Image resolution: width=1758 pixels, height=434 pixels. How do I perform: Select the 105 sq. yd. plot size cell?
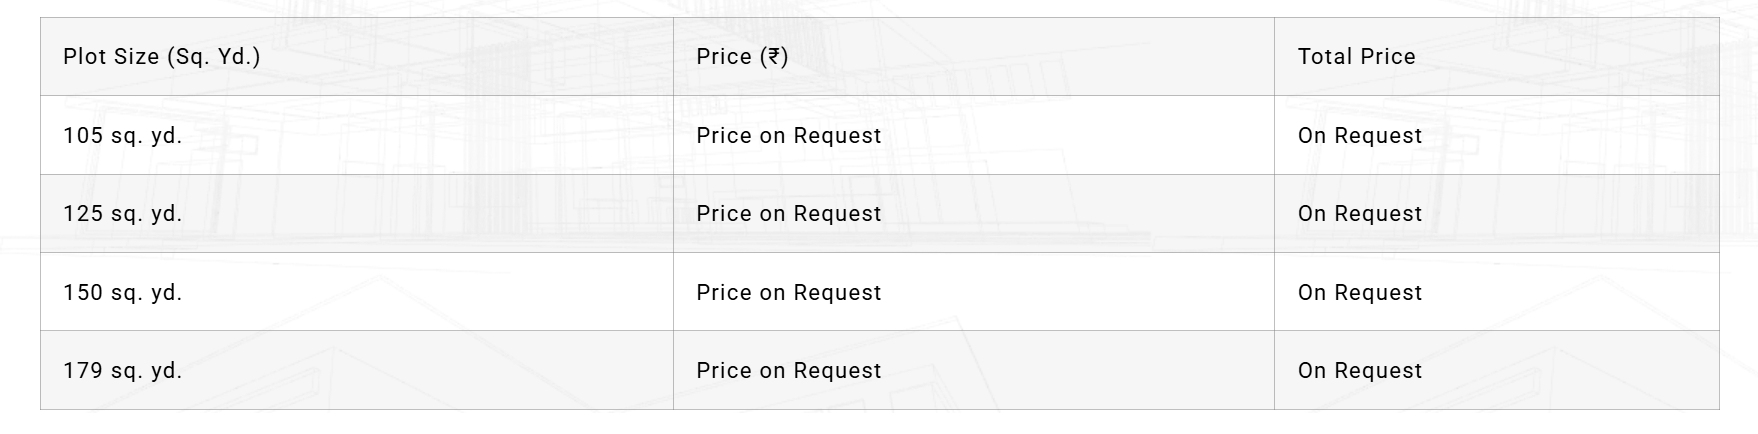123,136
